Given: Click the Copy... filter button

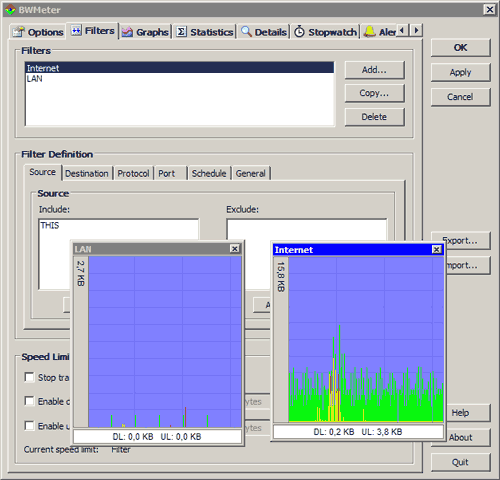Looking at the screenshot, I should coord(374,93).
